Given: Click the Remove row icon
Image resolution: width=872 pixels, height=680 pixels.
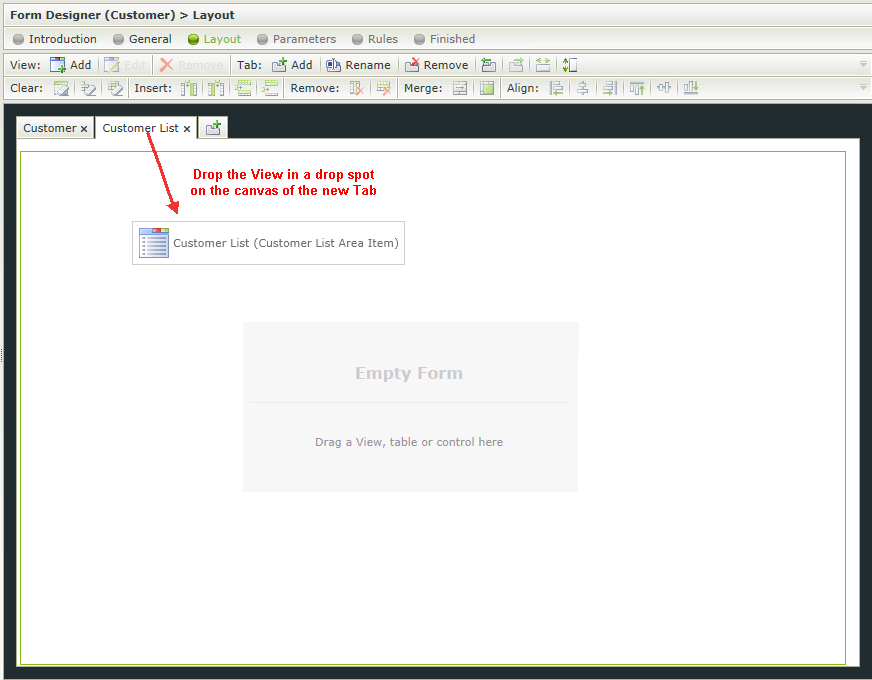Looking at the screenshot, I should pos(384,88).
